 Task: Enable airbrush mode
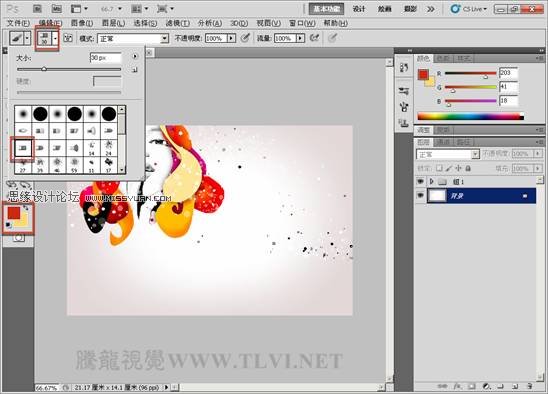click(x=315, y=38)
